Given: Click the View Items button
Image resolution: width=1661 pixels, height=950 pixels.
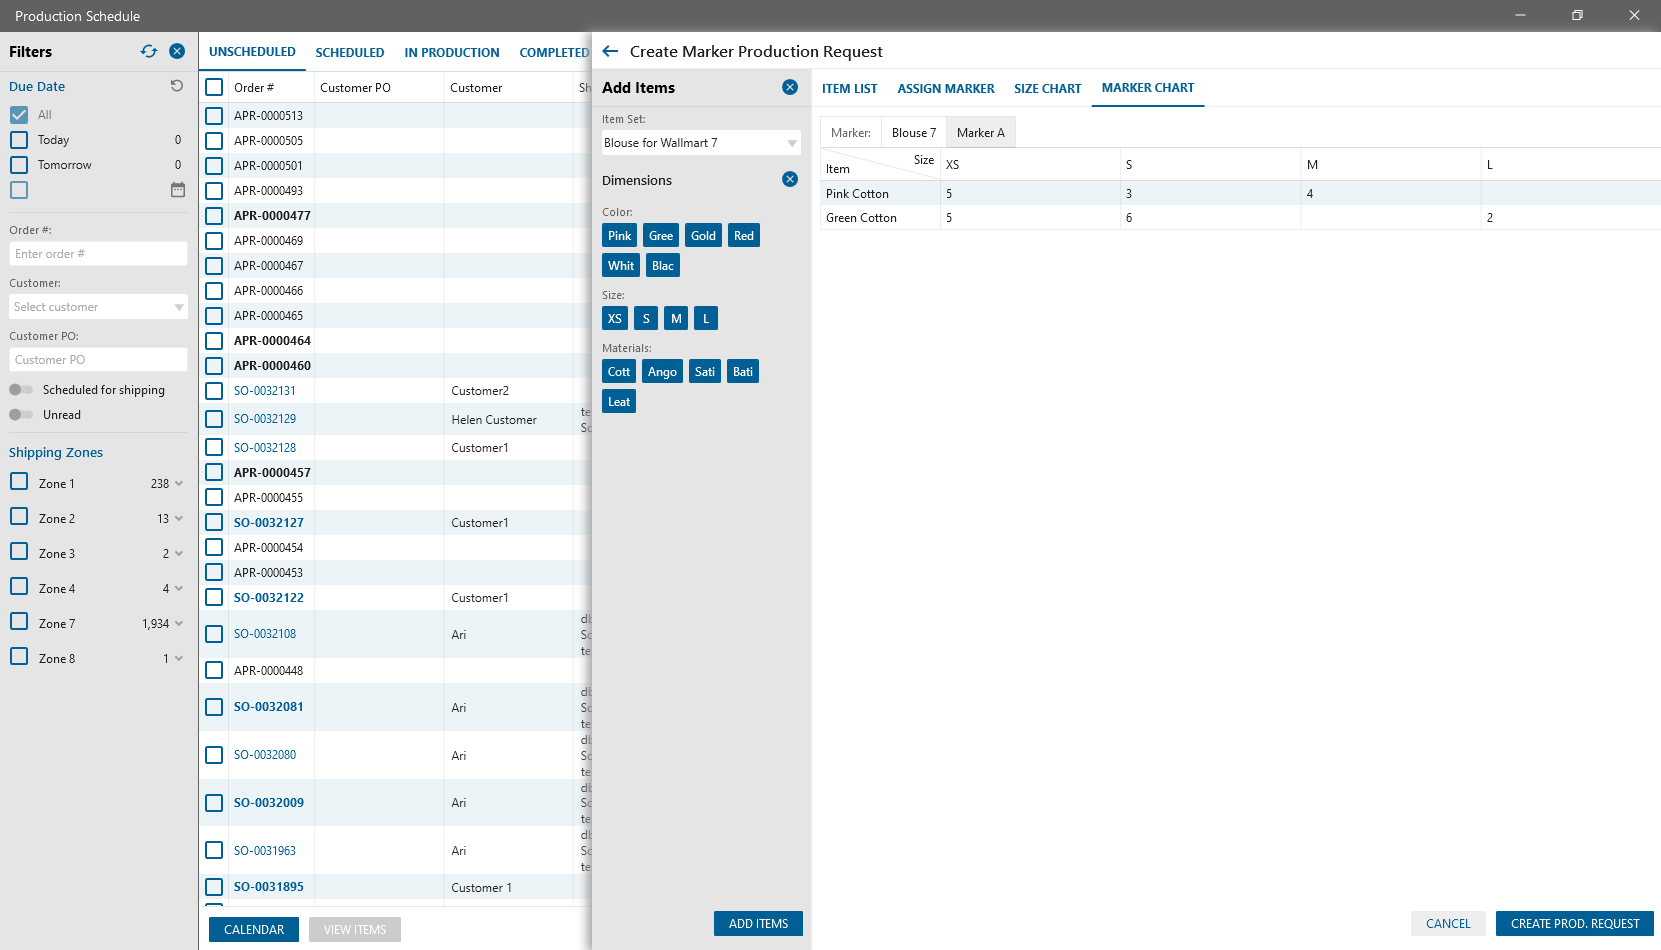Looking at the screenshot, I should pyautogui.click(x=355, y=930).
